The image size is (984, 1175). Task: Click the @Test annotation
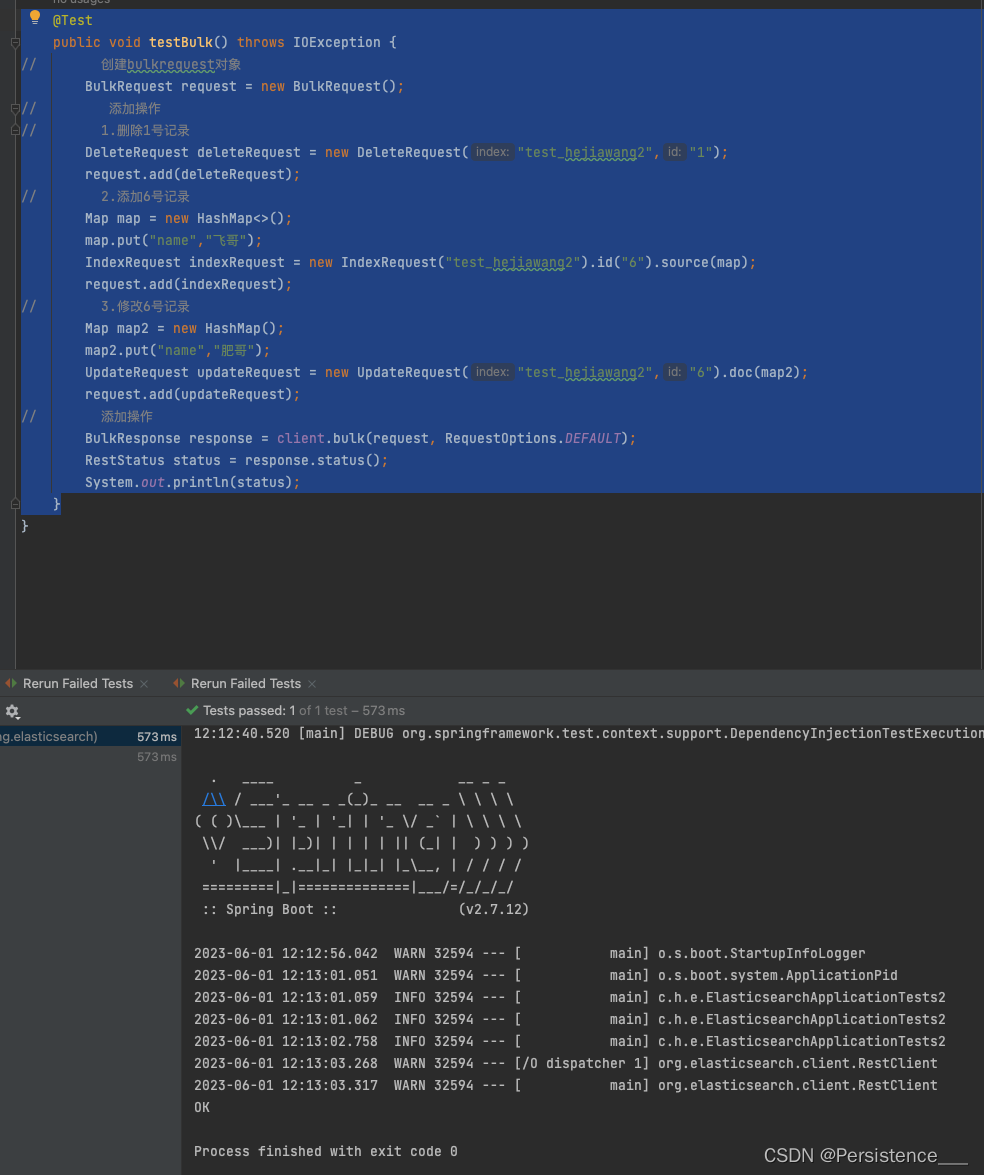pos(73,20)
